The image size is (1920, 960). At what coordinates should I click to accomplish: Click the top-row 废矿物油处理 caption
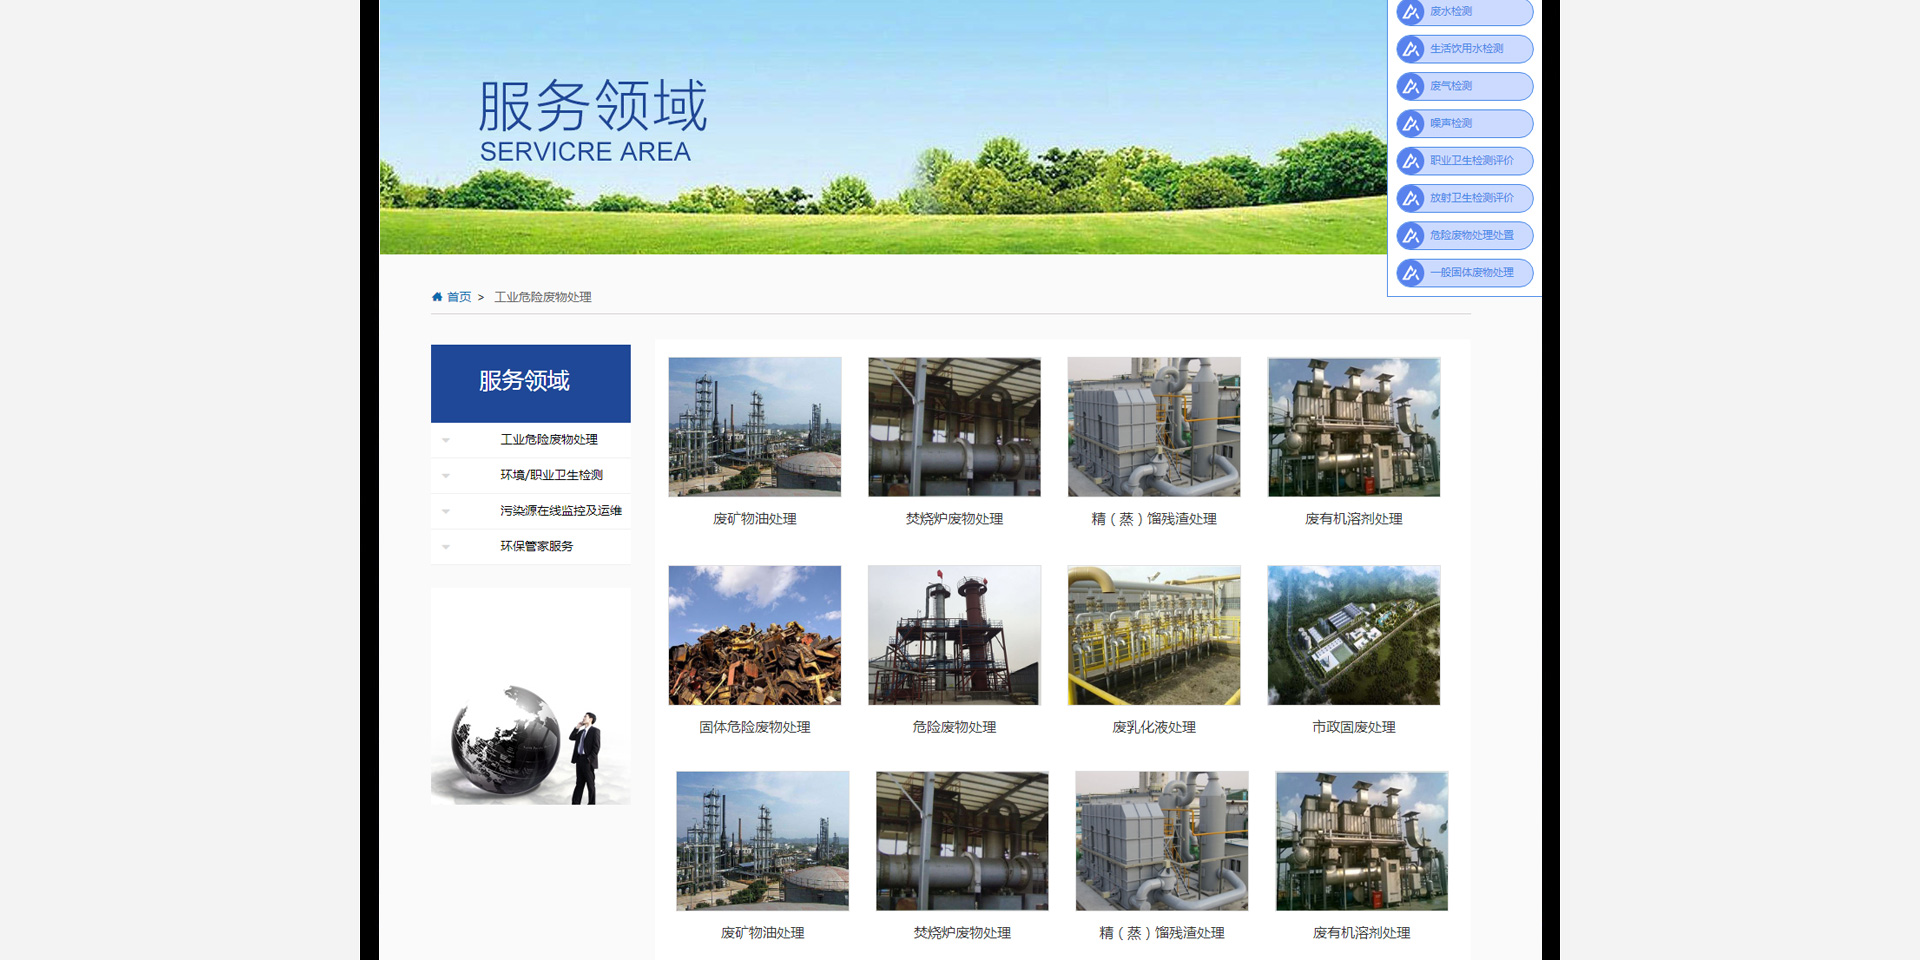(755, 519)
